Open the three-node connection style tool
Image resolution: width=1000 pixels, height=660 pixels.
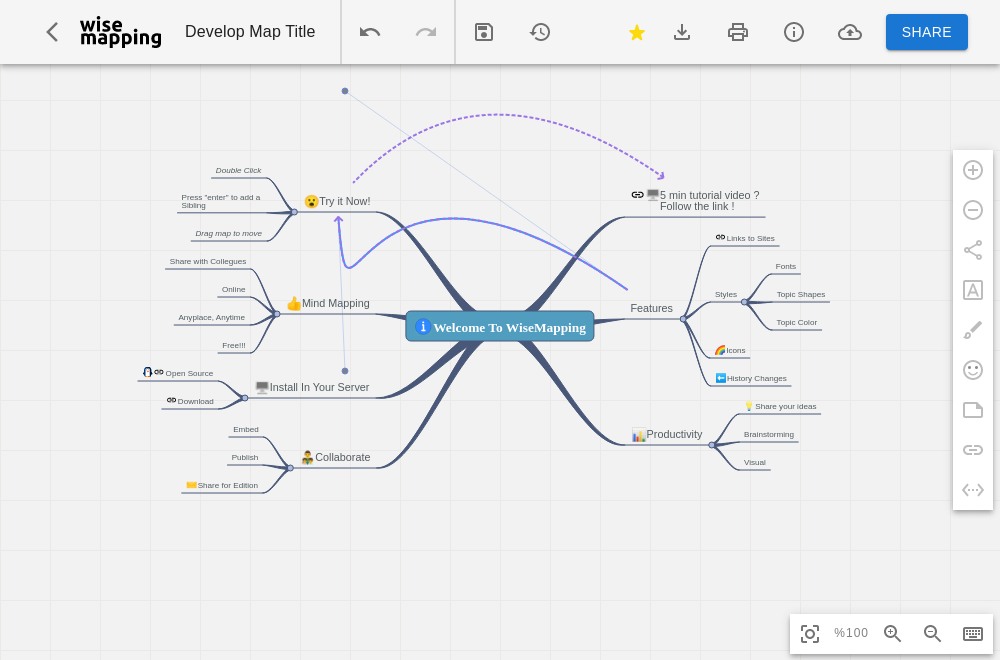973,250
